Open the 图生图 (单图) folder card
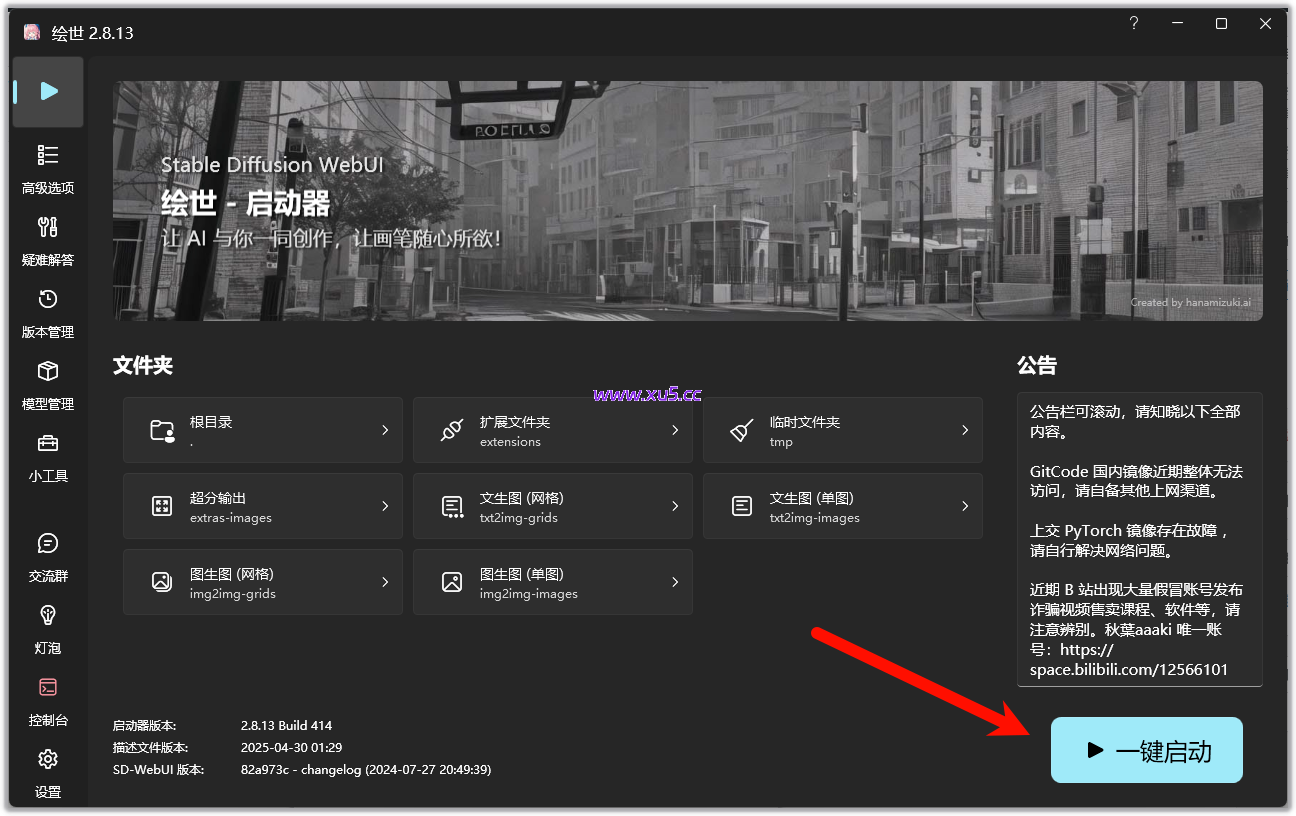Viewport: 1296px width, 816px height. tap(552, 581)
